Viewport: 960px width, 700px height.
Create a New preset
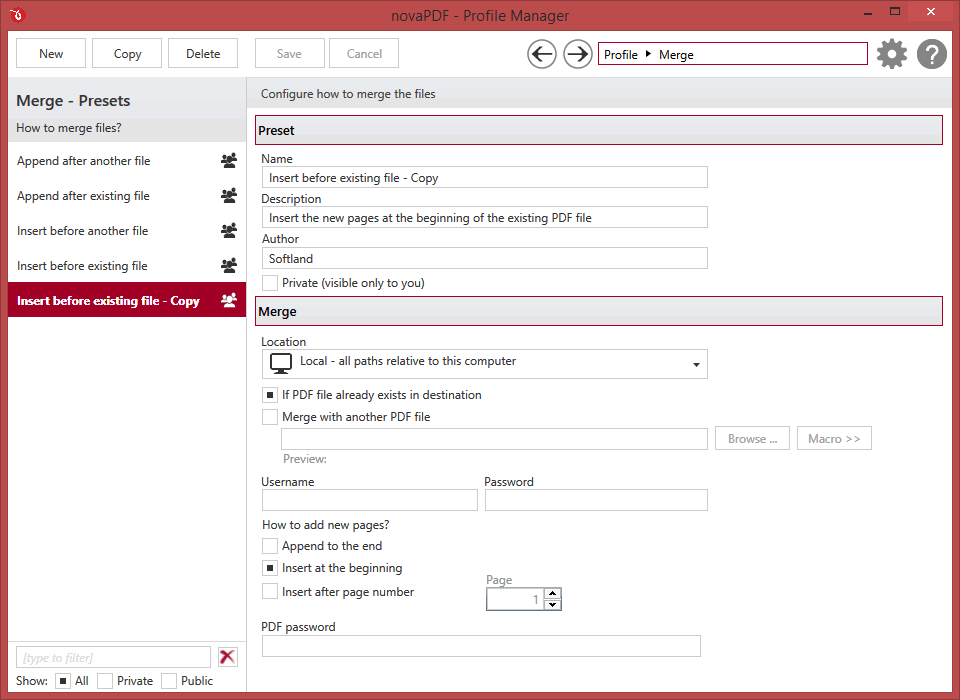point(51,53)
